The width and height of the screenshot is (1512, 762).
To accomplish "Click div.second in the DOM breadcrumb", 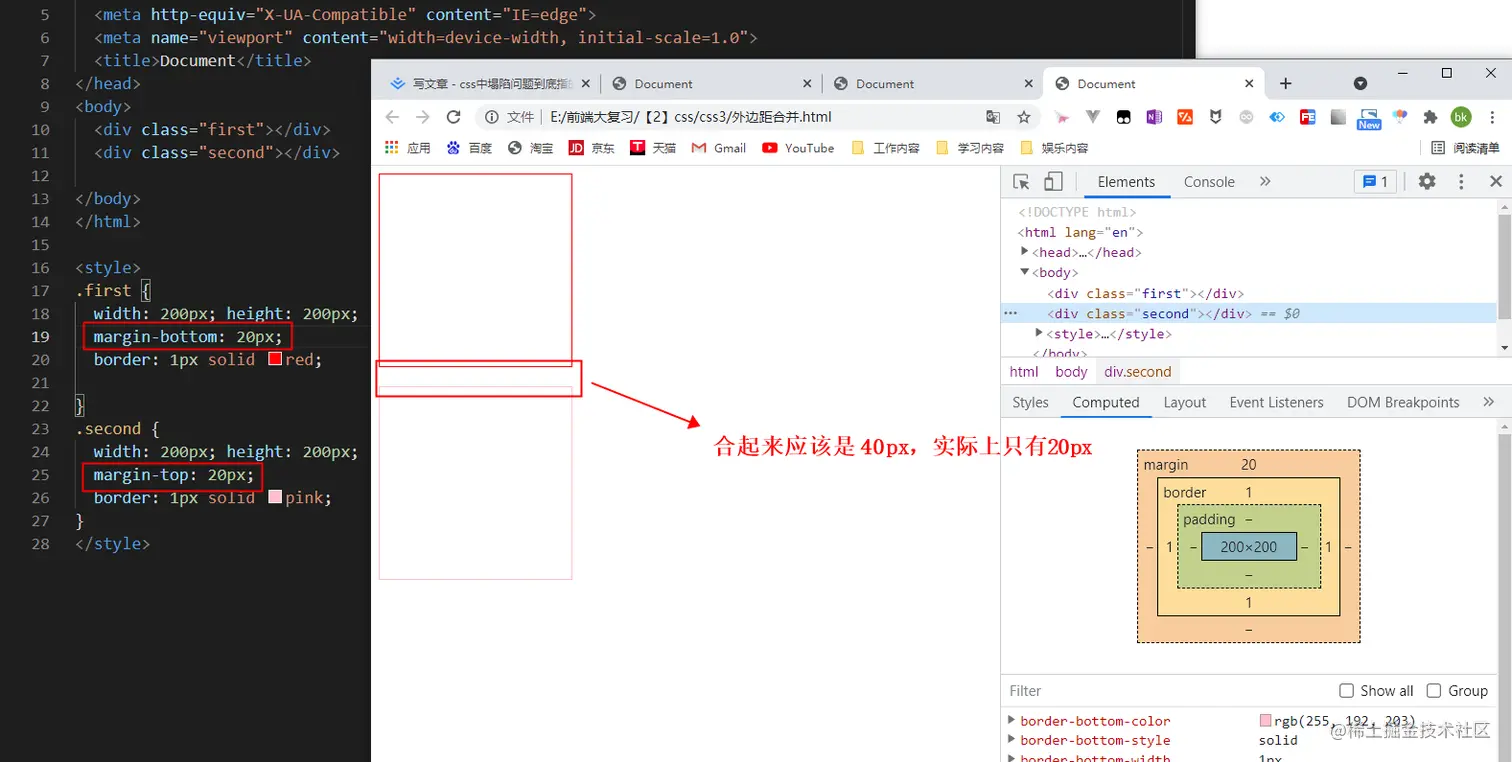I will (1138, 371).
